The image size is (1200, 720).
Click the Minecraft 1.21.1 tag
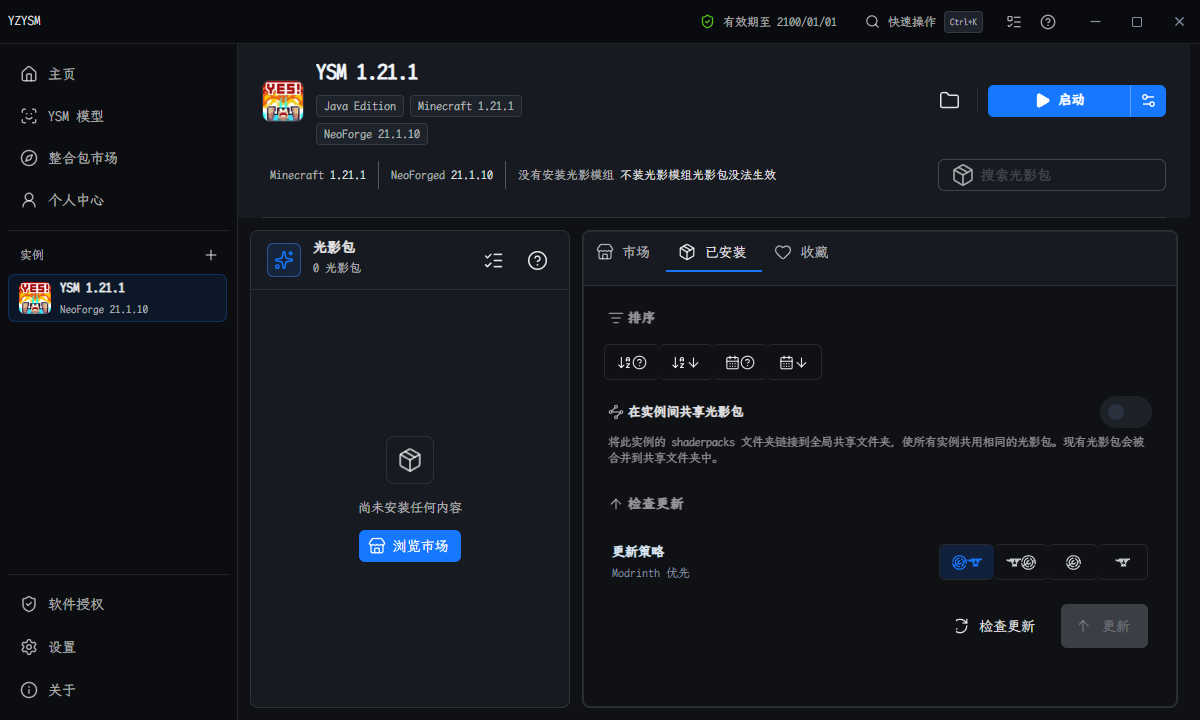466,106
